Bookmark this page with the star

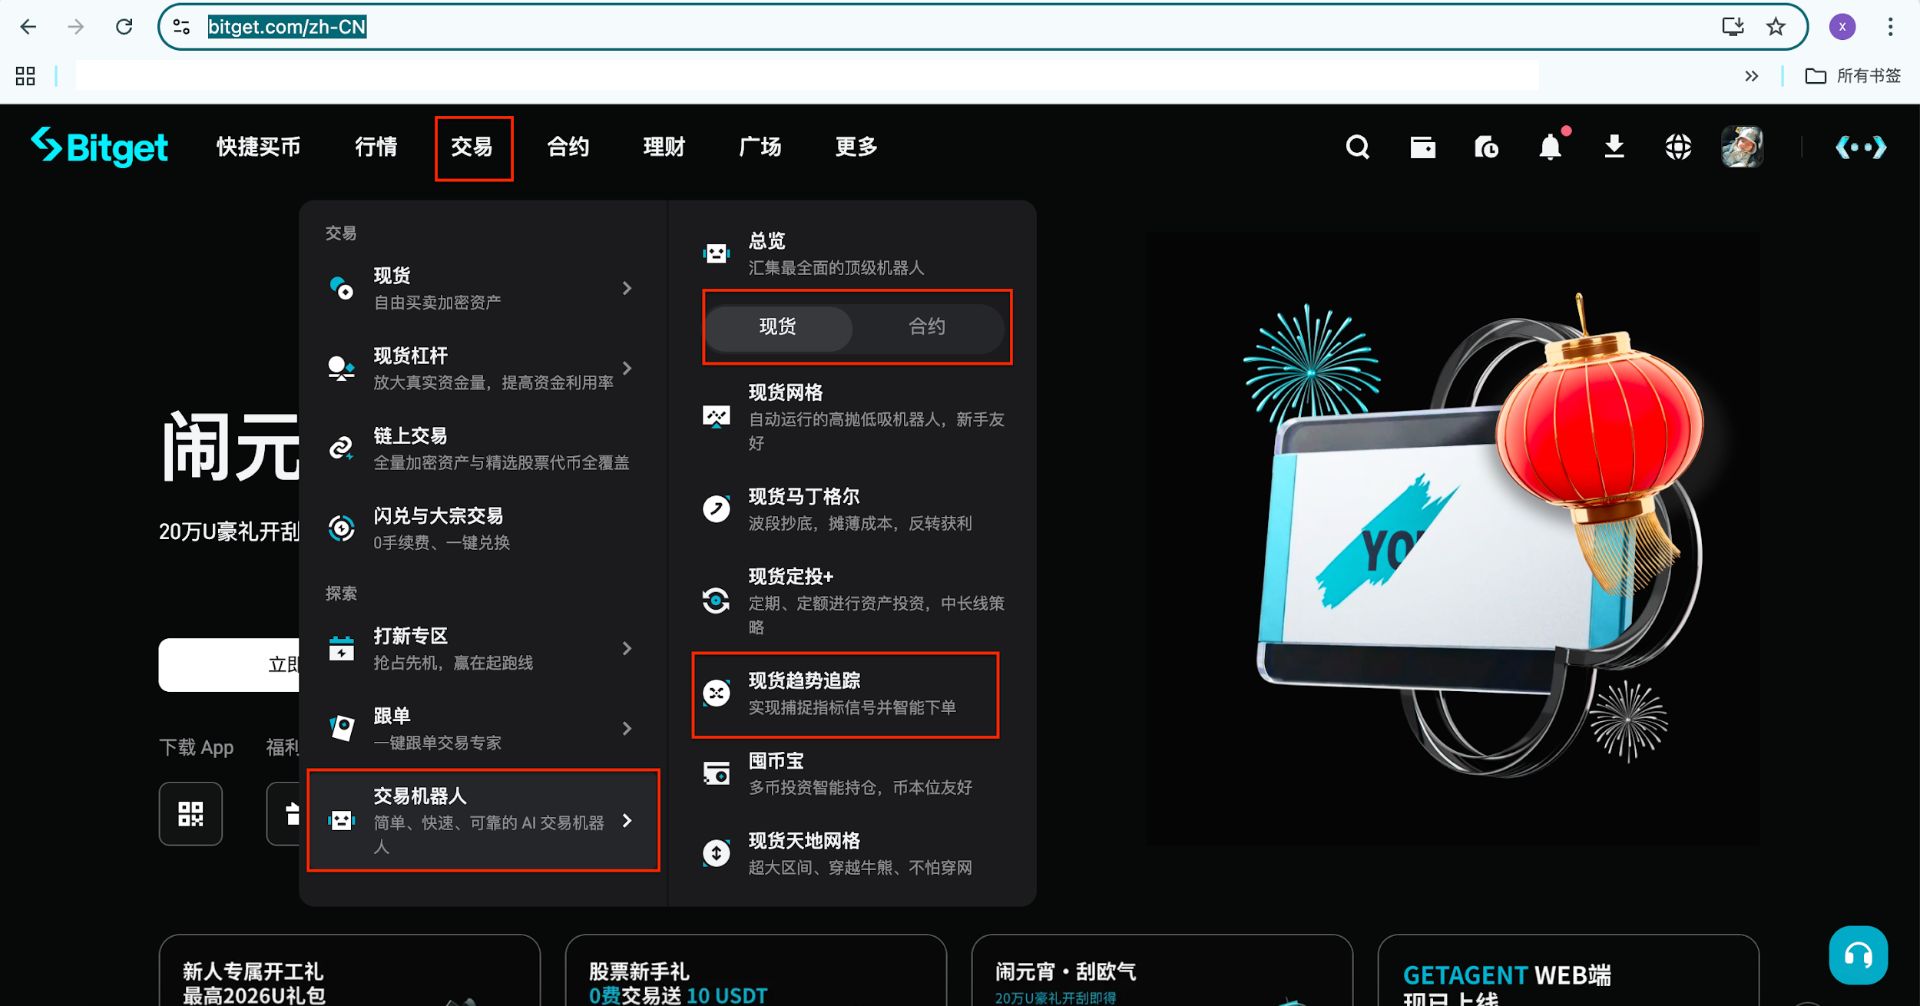[1776, 27]
